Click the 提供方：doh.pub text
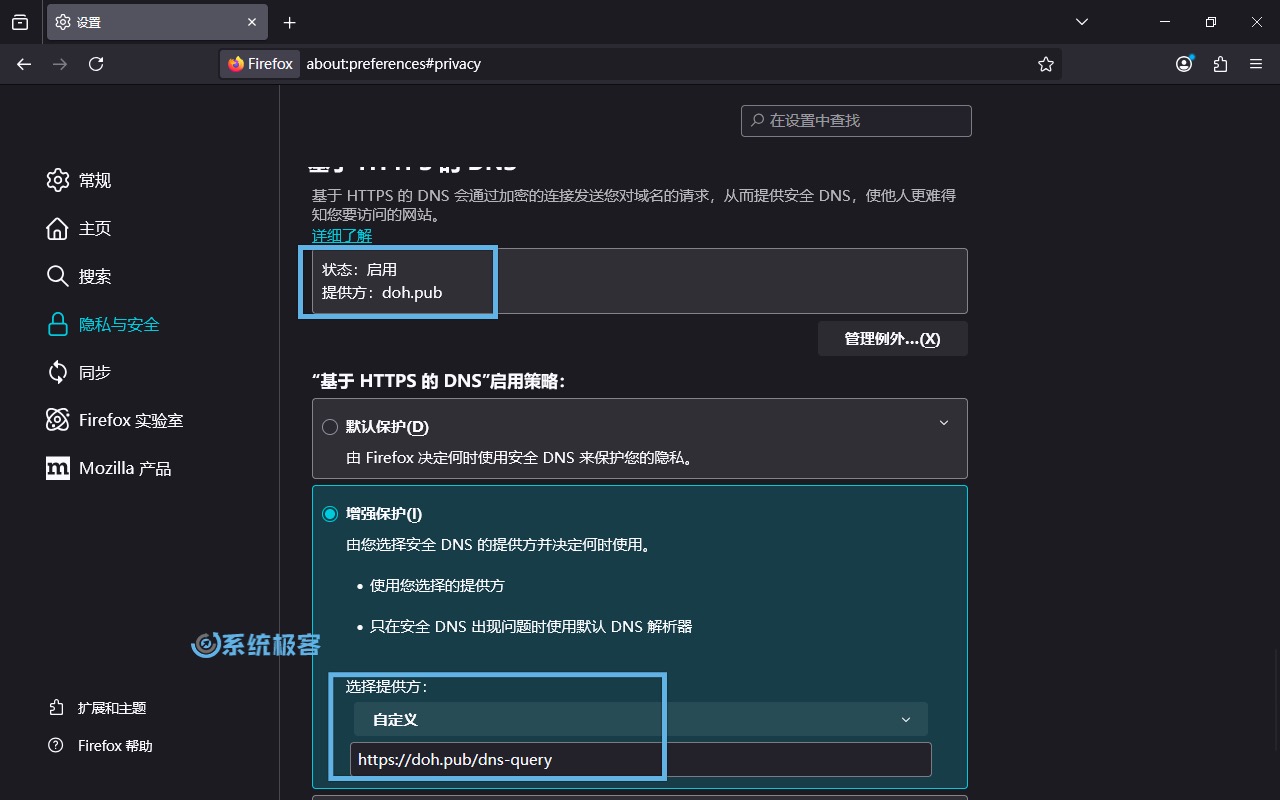This screenshot has height=800, width=1280. pyautogui.click(x=382, y=293)
